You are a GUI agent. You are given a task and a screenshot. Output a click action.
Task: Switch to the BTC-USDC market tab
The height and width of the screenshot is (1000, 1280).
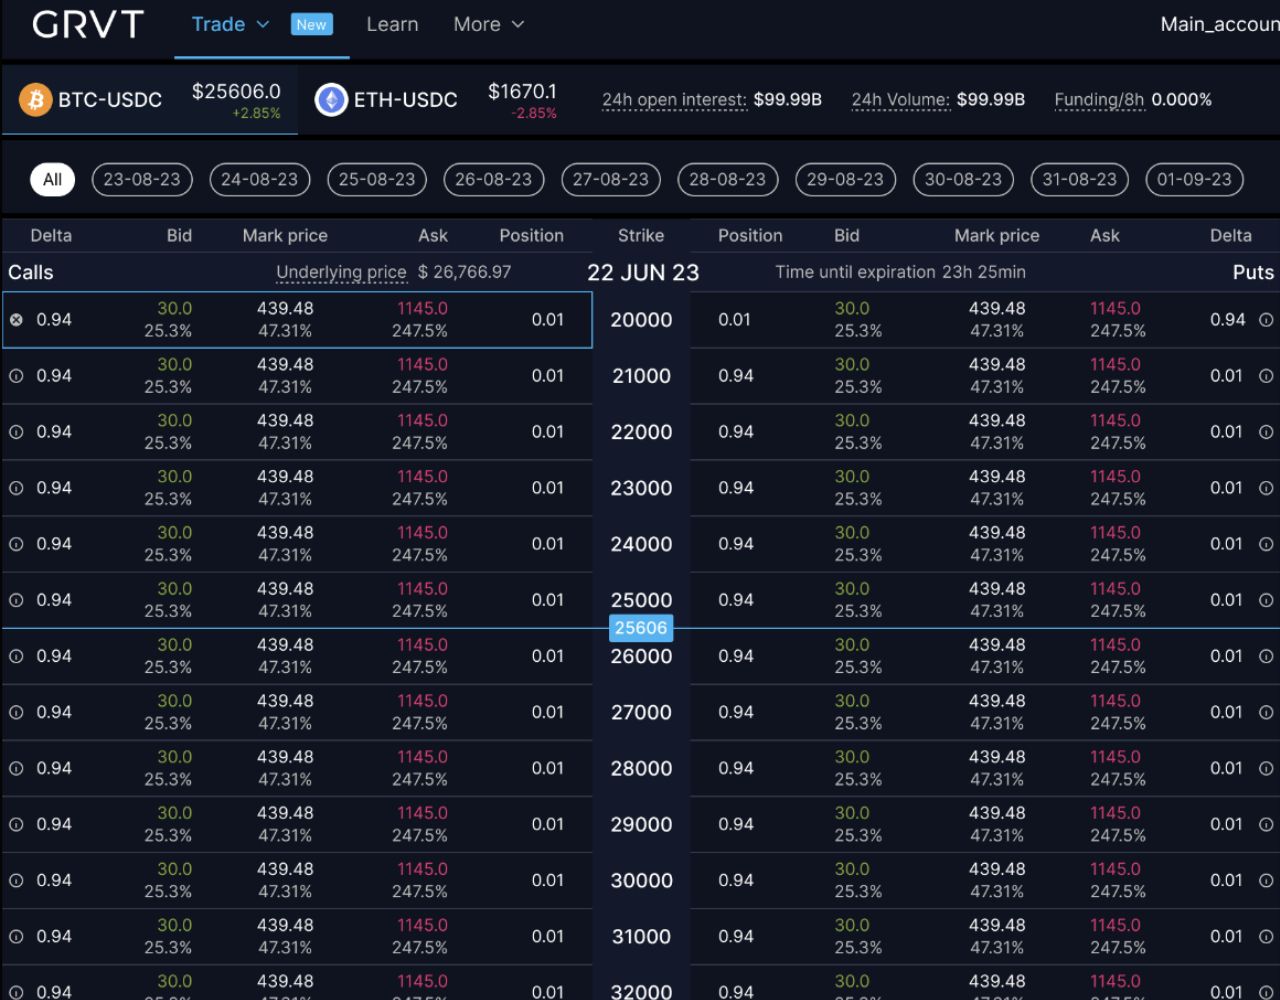coord(150,100)
